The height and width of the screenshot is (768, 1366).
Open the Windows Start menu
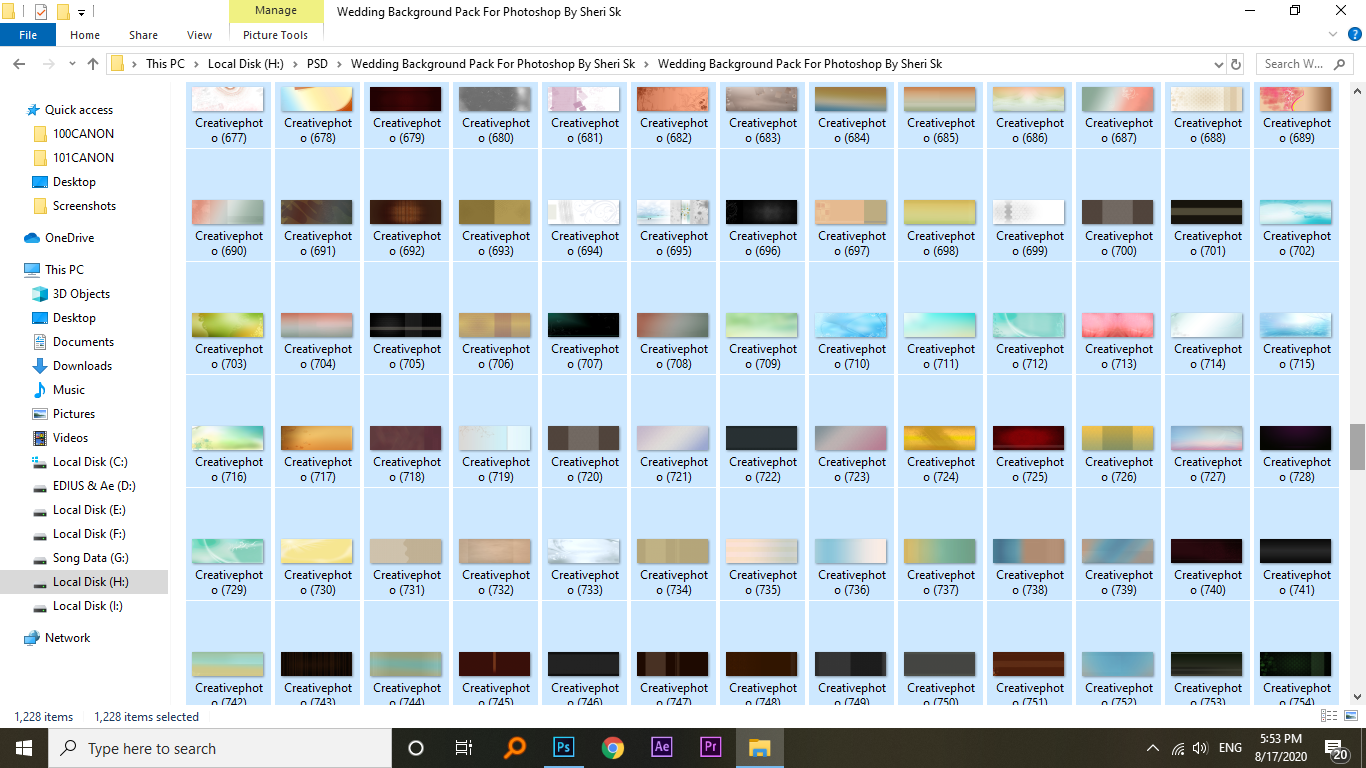[x=24, y=748]
